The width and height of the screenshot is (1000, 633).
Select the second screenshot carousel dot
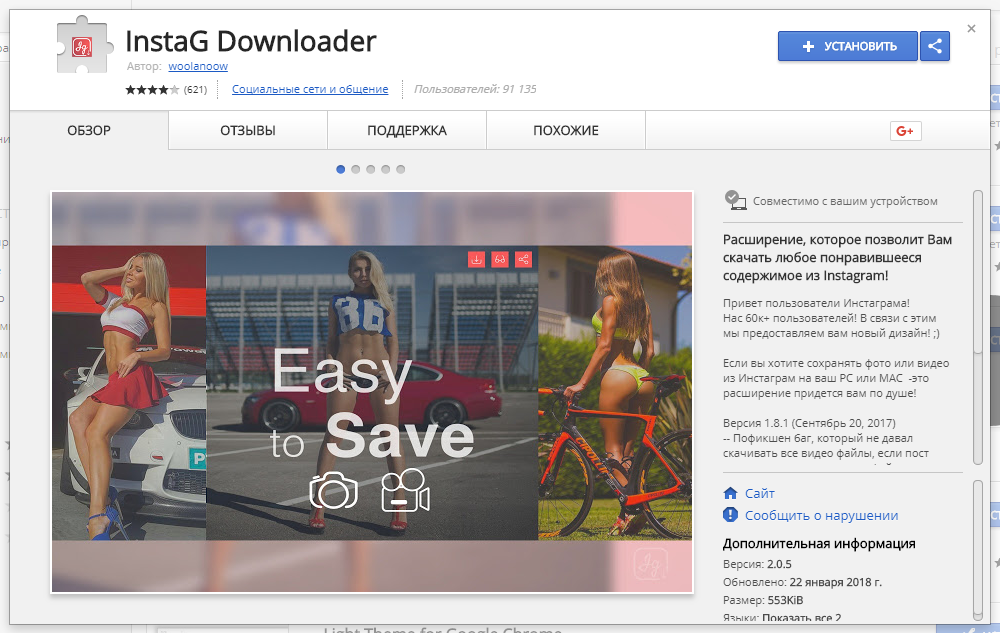tap(355, 170)
